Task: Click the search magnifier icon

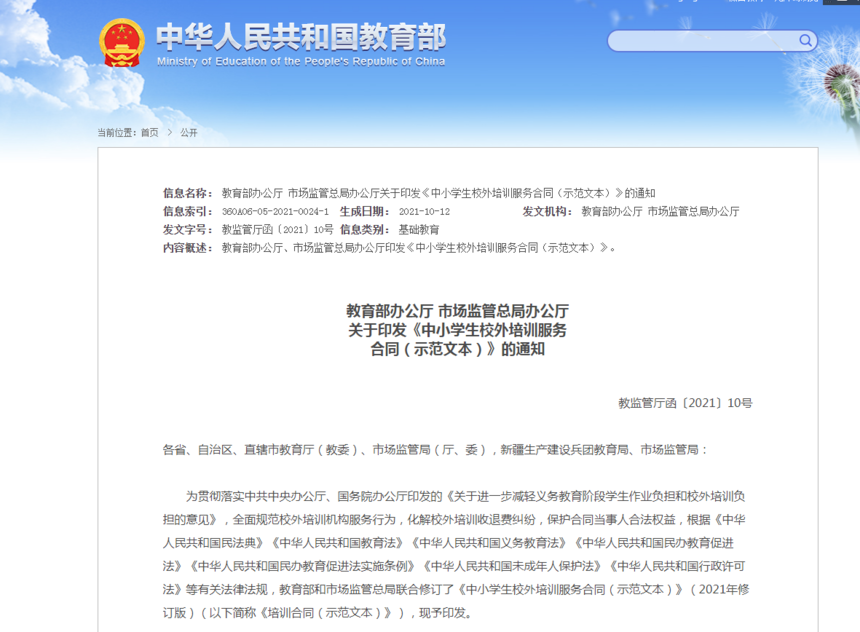Action: (x=805, y=41)
